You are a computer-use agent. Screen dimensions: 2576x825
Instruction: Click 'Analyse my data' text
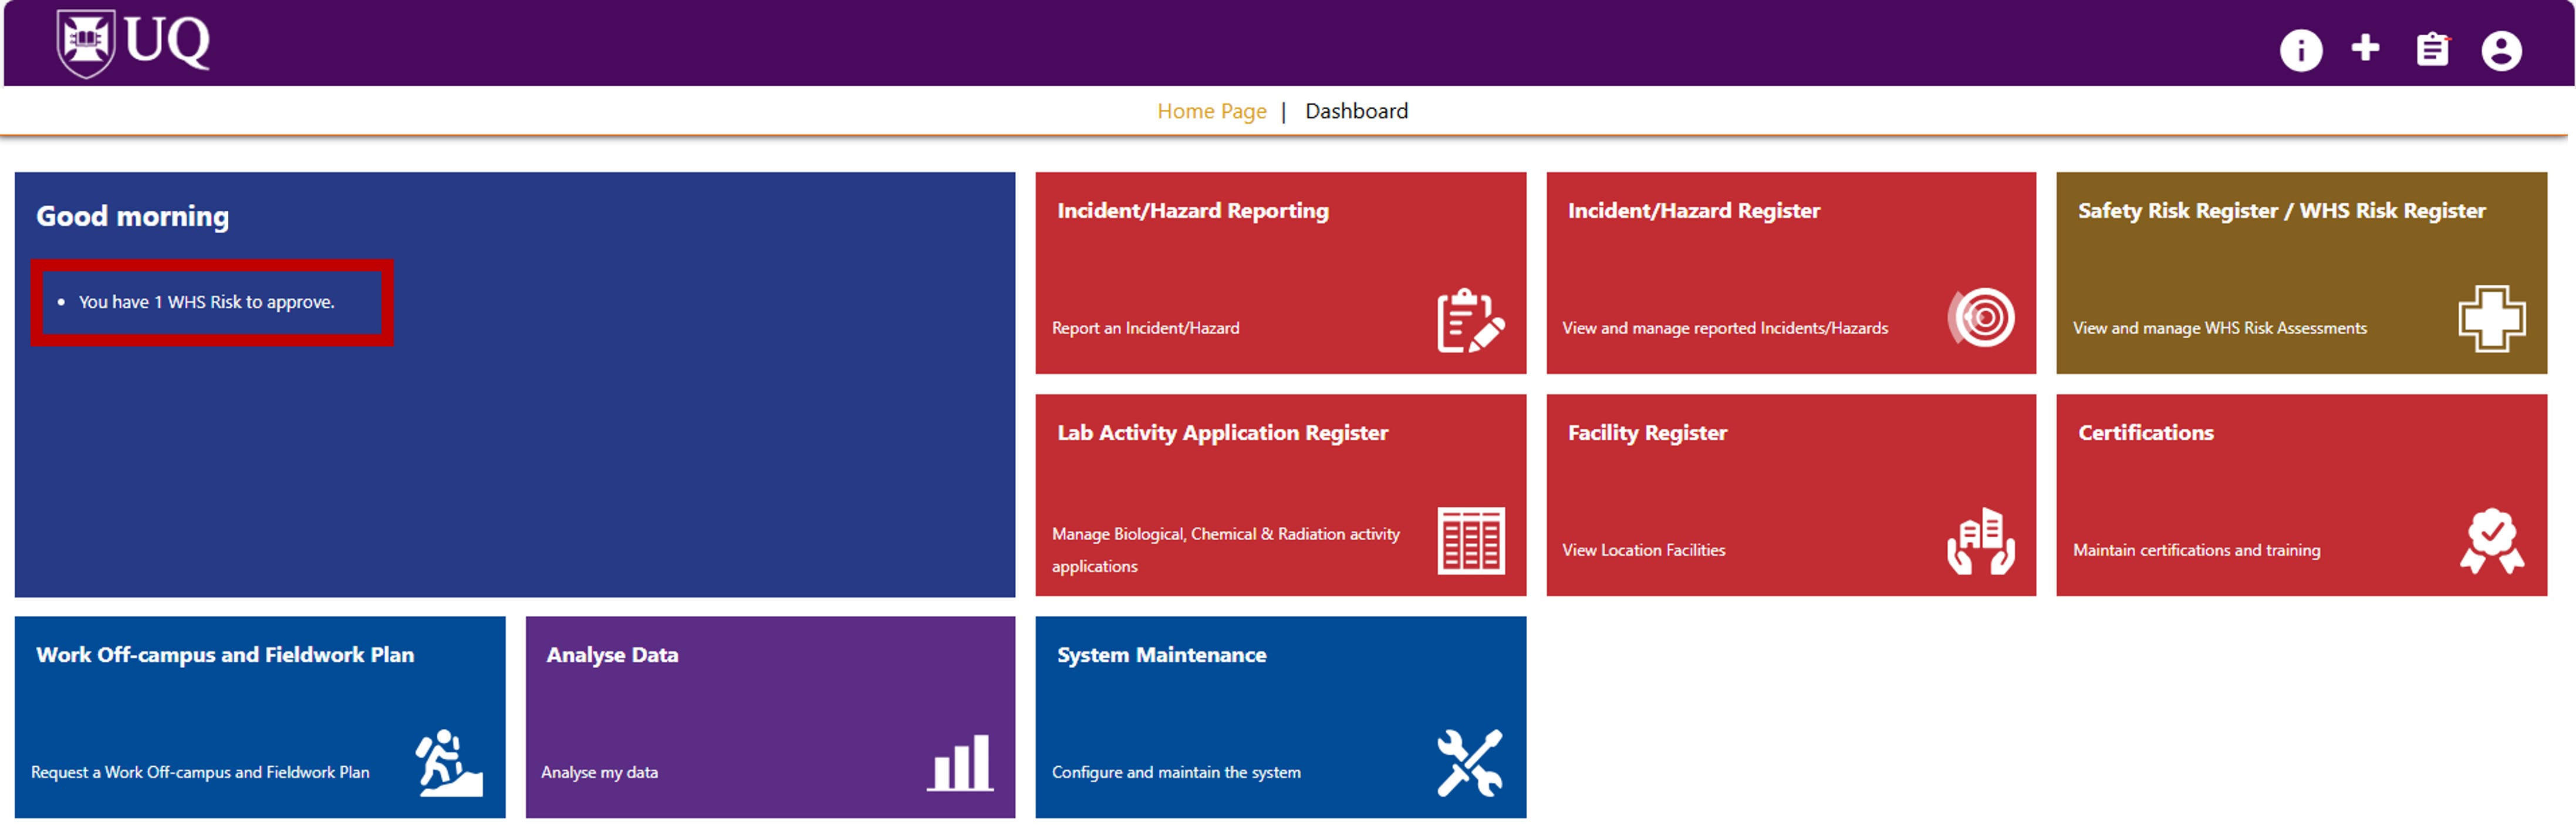599,772
